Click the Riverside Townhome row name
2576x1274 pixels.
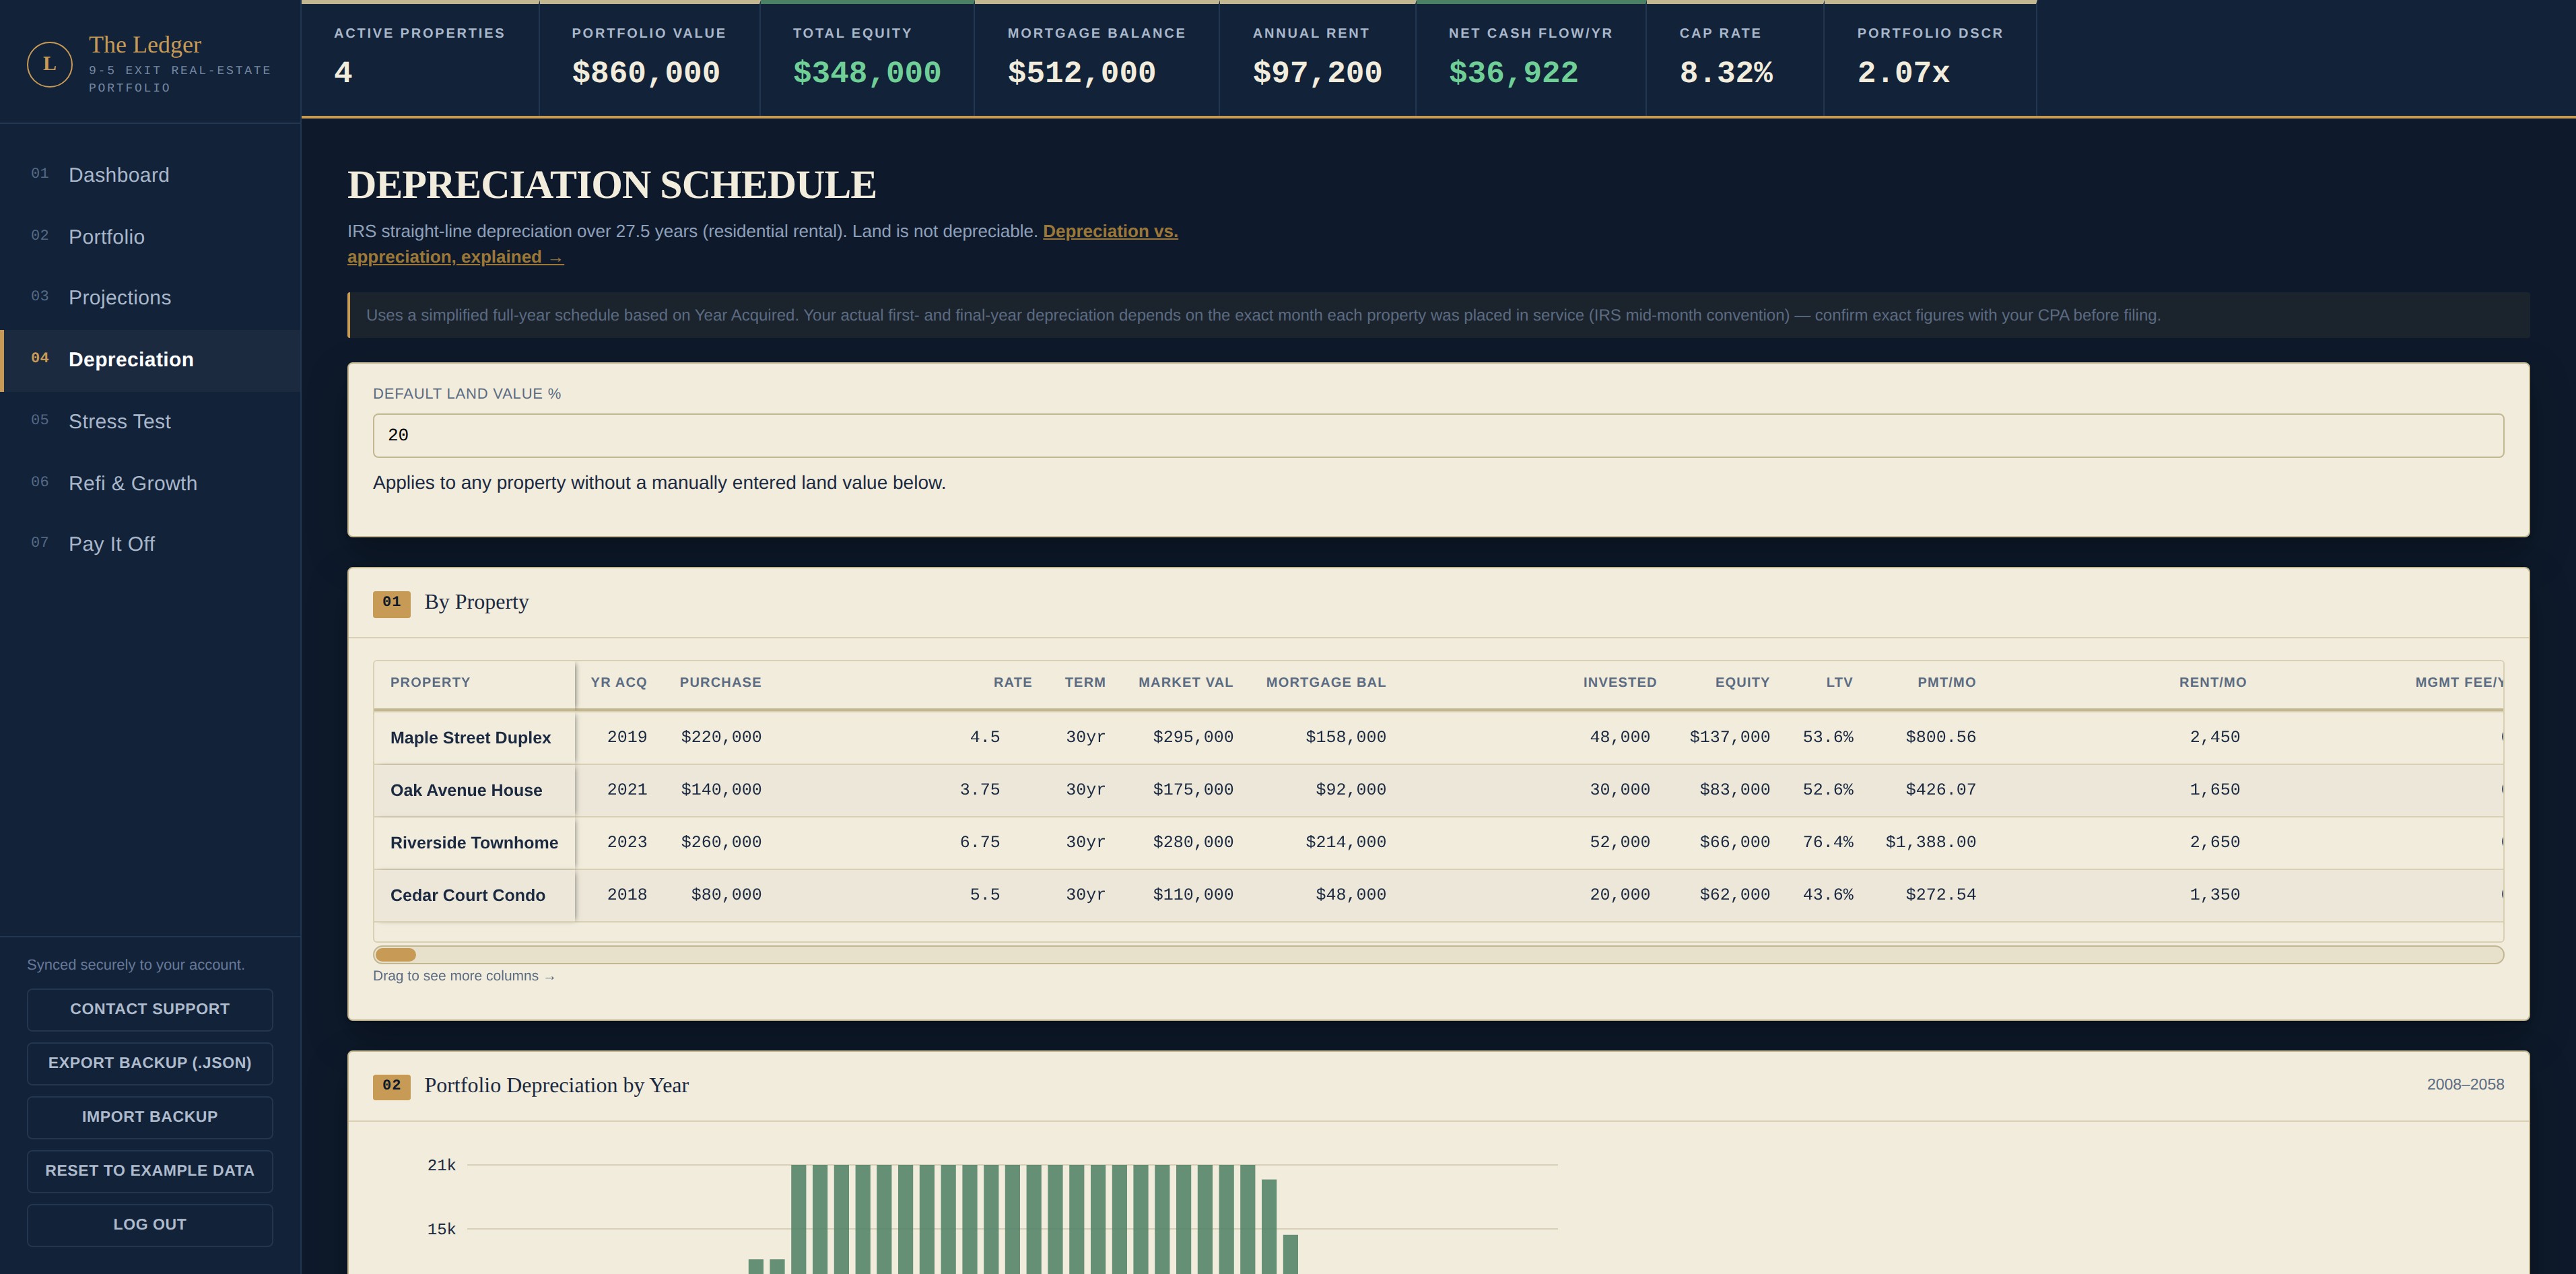474,843
